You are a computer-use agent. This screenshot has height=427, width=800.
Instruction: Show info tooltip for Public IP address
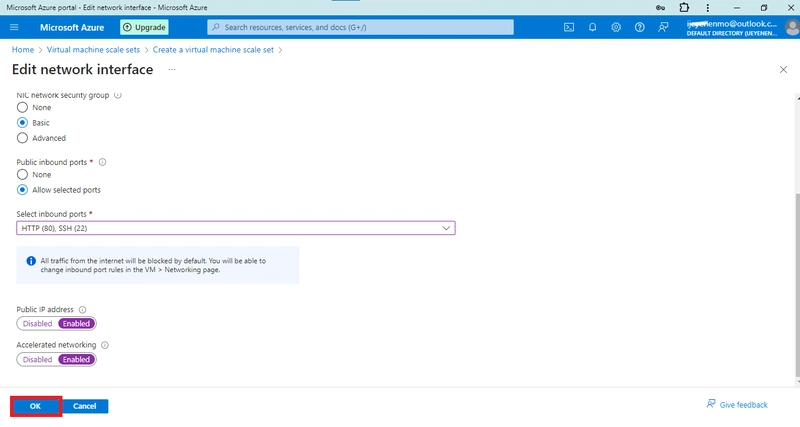pos(83,310)
